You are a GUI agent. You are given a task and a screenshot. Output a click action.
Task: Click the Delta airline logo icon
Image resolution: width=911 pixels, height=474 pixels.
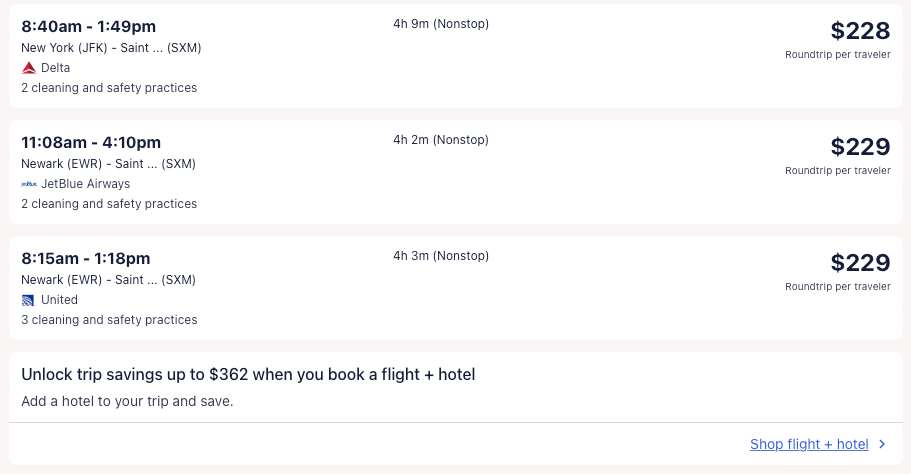(29, 68)
